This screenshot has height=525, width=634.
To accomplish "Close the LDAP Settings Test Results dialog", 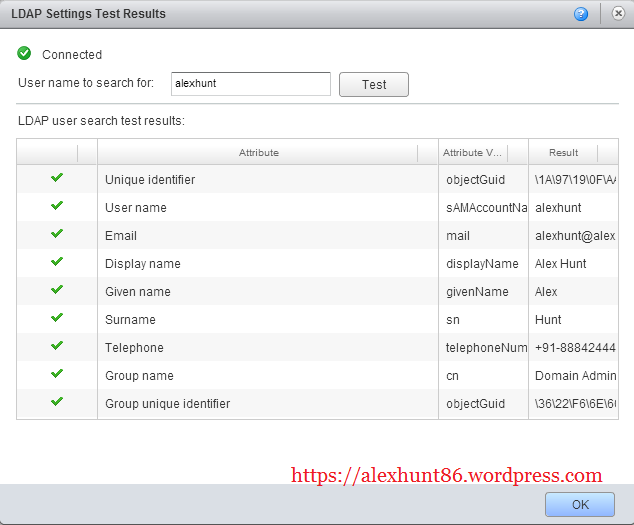I will [x=614, y=14].
